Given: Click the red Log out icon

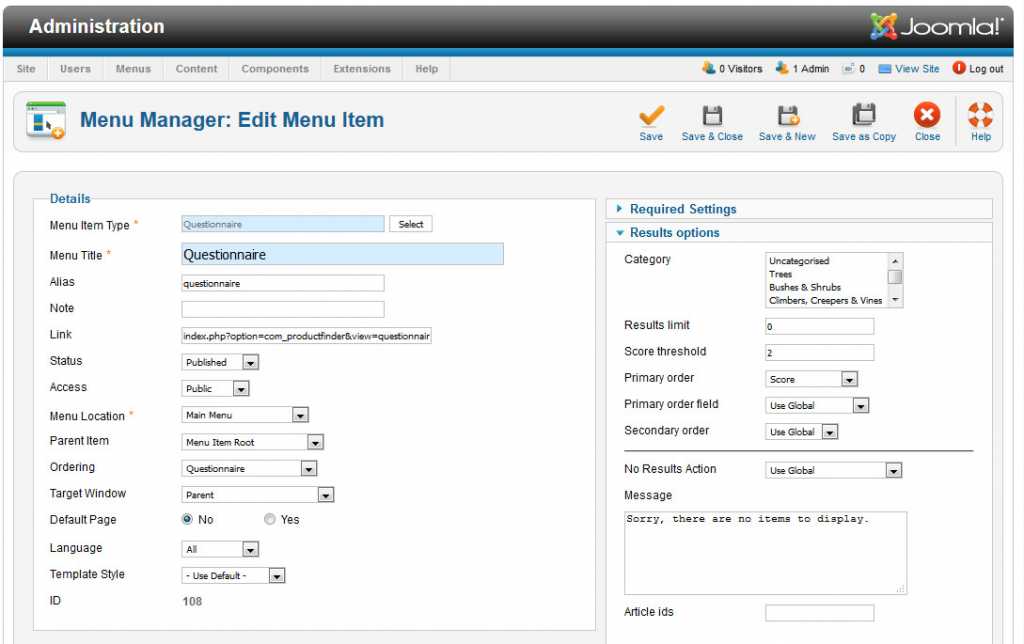Looking at the screenshot, I should click(x=959, y=68).
